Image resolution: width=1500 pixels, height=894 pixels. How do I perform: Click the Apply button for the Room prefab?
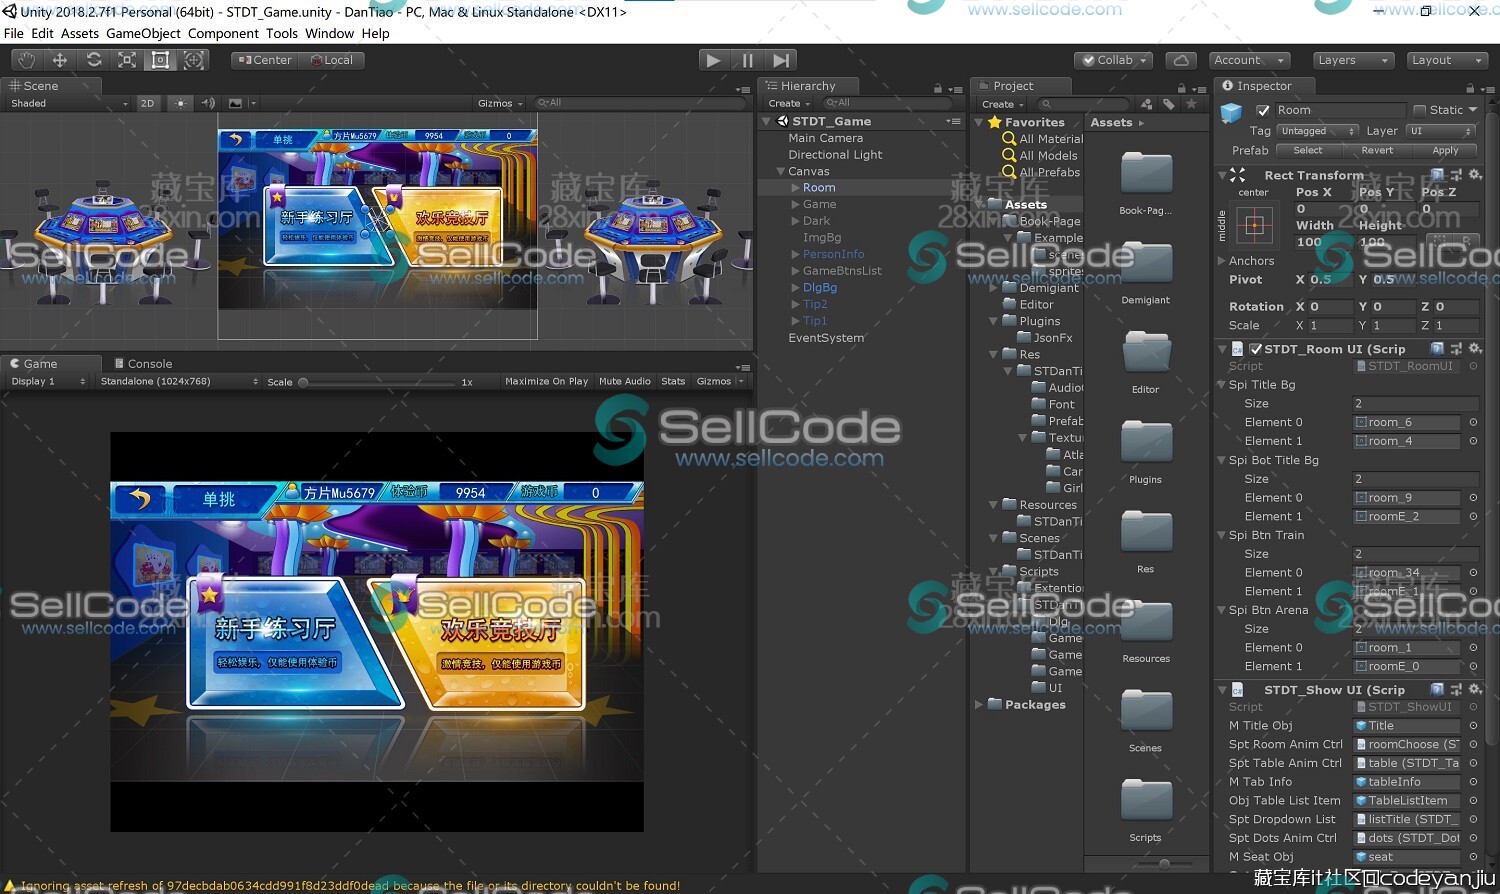click(x=1444, y=150)
